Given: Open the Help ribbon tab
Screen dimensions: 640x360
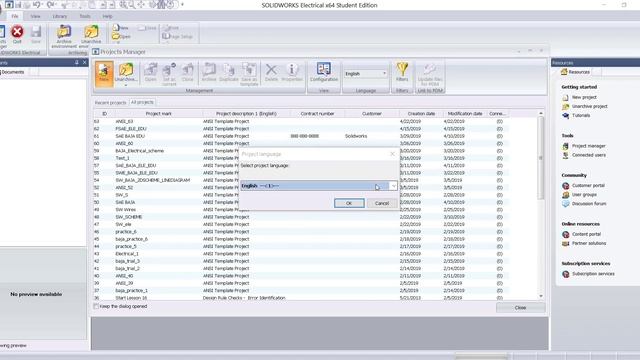Looking at the screenshot, I should tap(107, 16).
